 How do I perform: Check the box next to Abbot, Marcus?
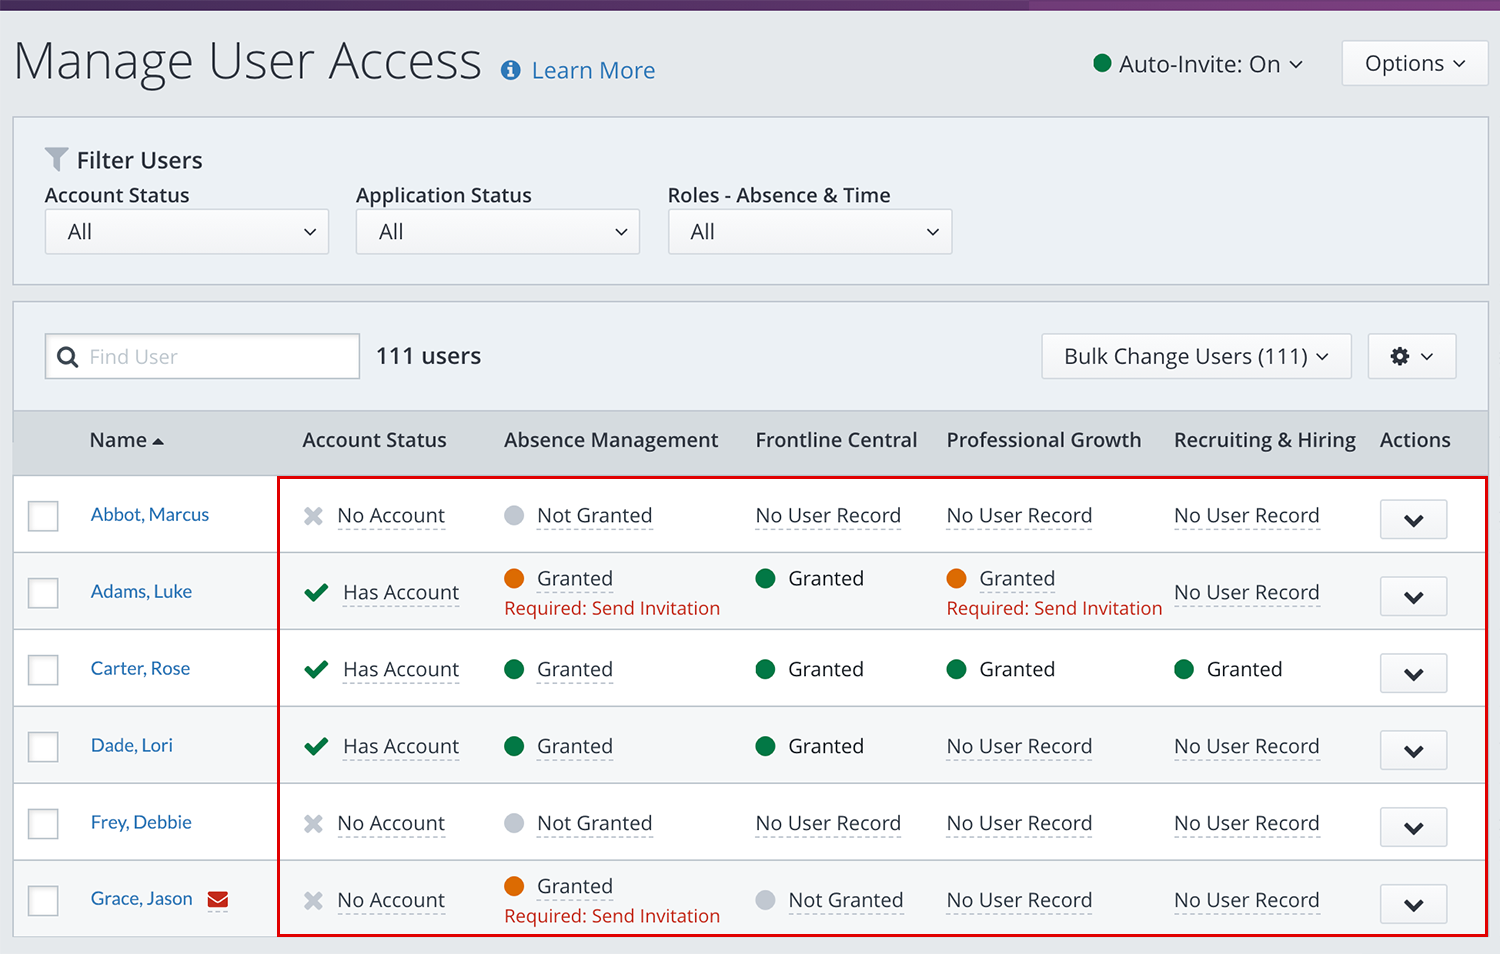pos(43,516)
